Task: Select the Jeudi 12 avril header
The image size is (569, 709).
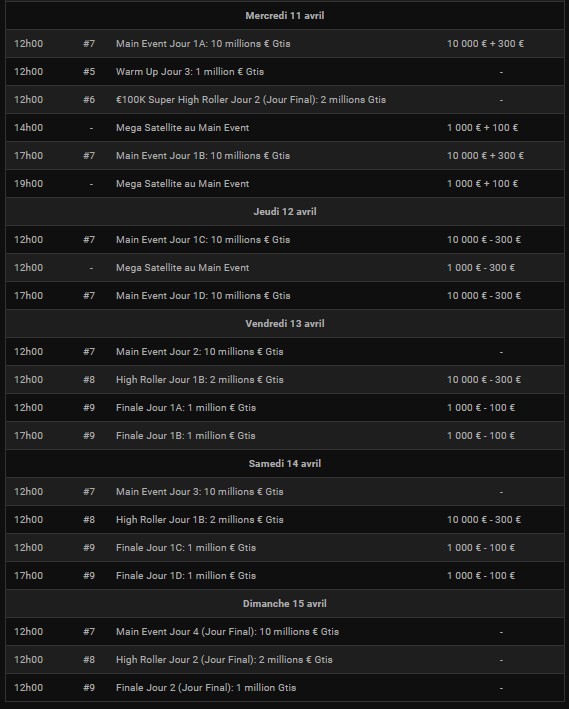Action: pyautogui.click(x=284, y=212)
